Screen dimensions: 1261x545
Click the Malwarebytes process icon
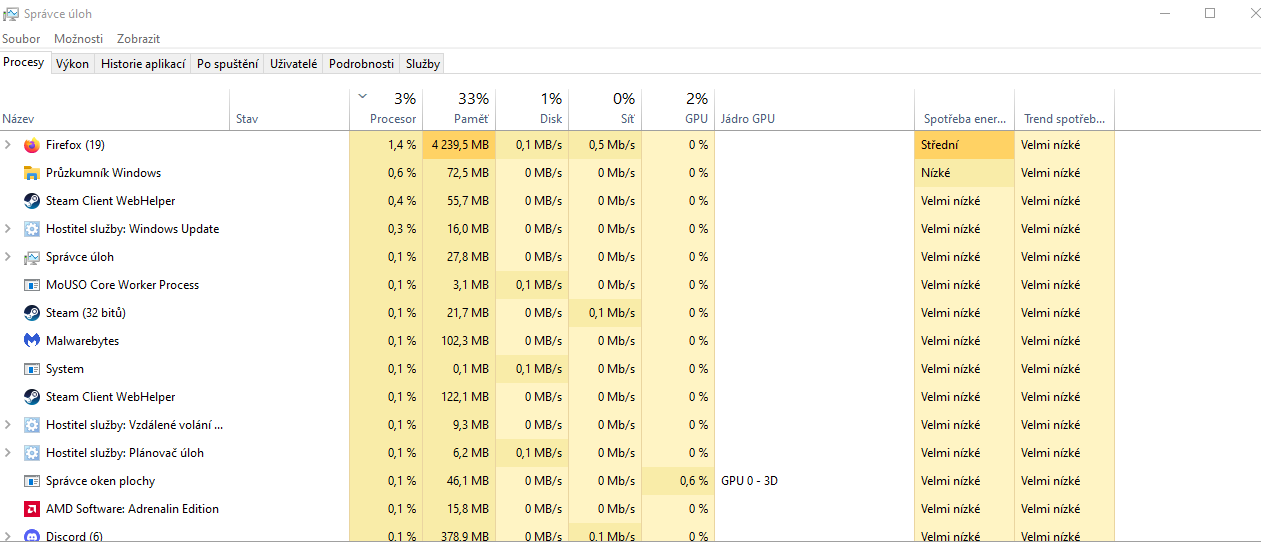[31, 341]
